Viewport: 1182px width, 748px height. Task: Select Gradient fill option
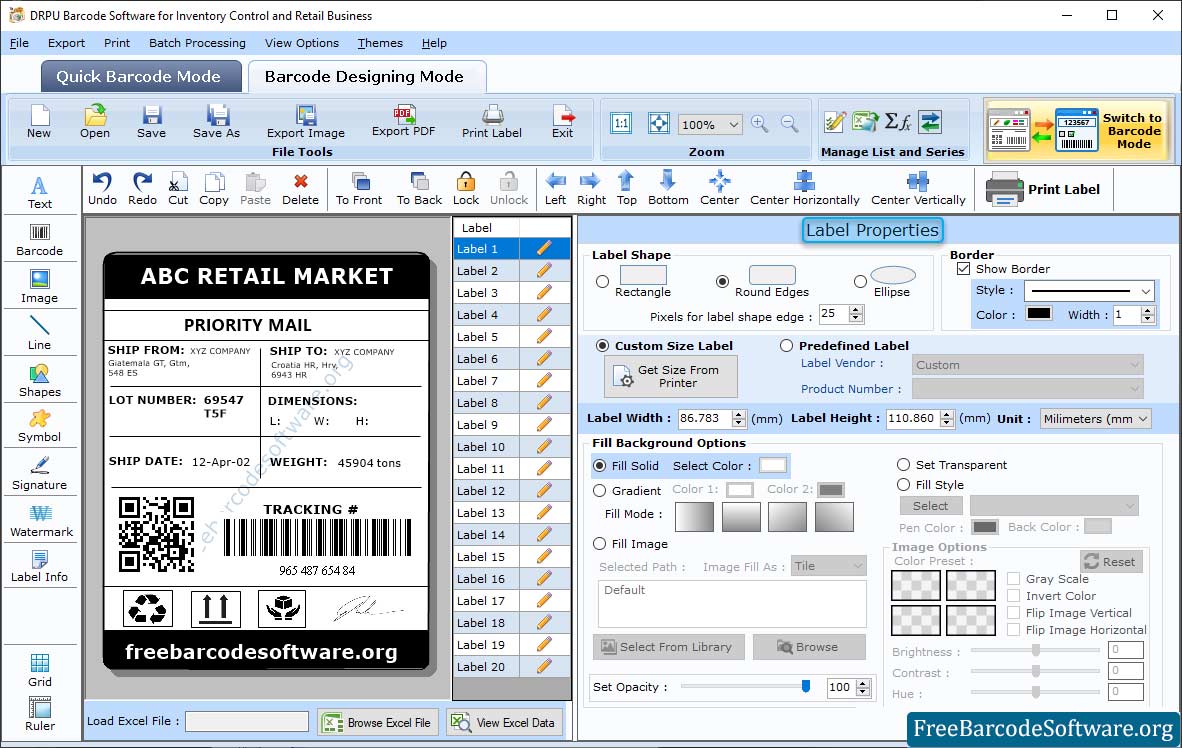[599, 490]
